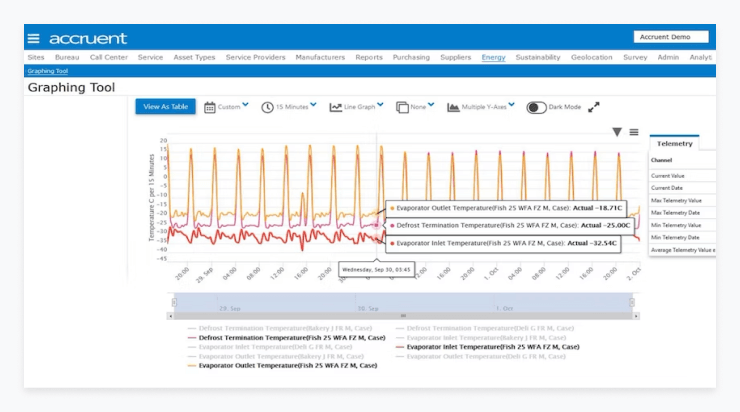Open the Manufacturers menu

320,57
